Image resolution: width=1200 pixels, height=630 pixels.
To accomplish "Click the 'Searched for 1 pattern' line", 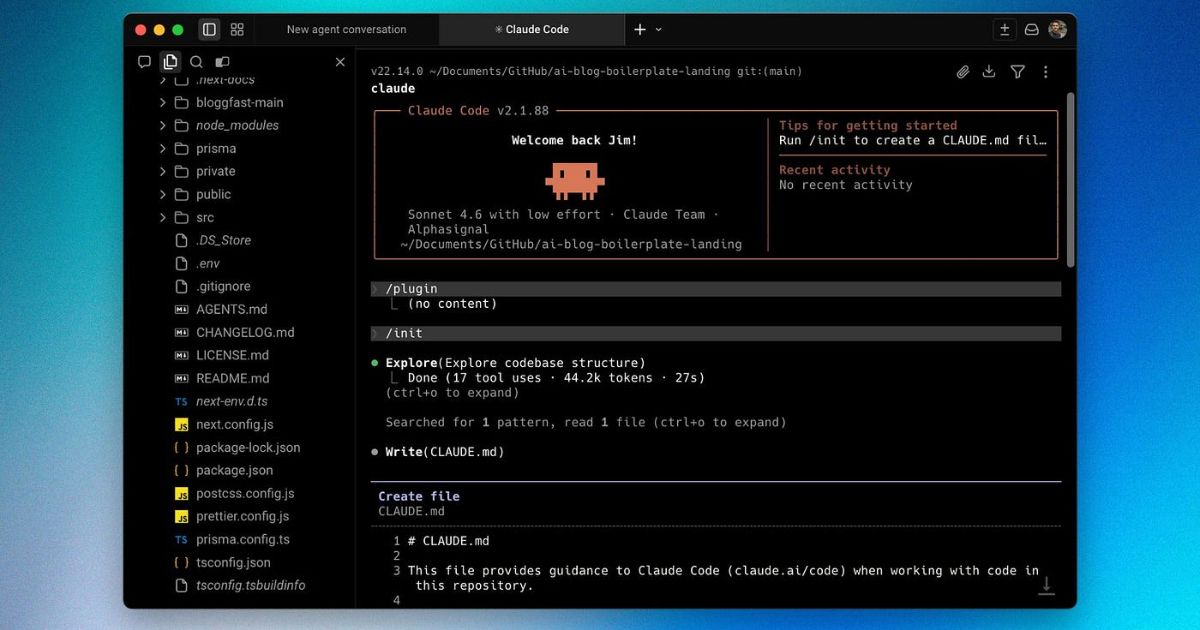I will (x=586, y=423).
